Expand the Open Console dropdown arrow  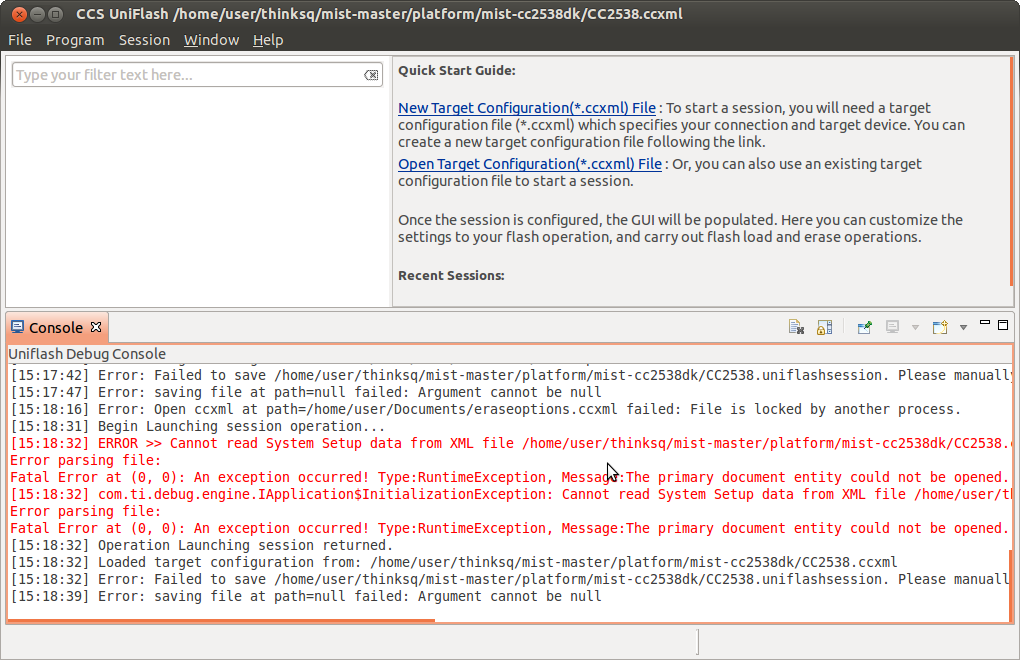point(963,327)
